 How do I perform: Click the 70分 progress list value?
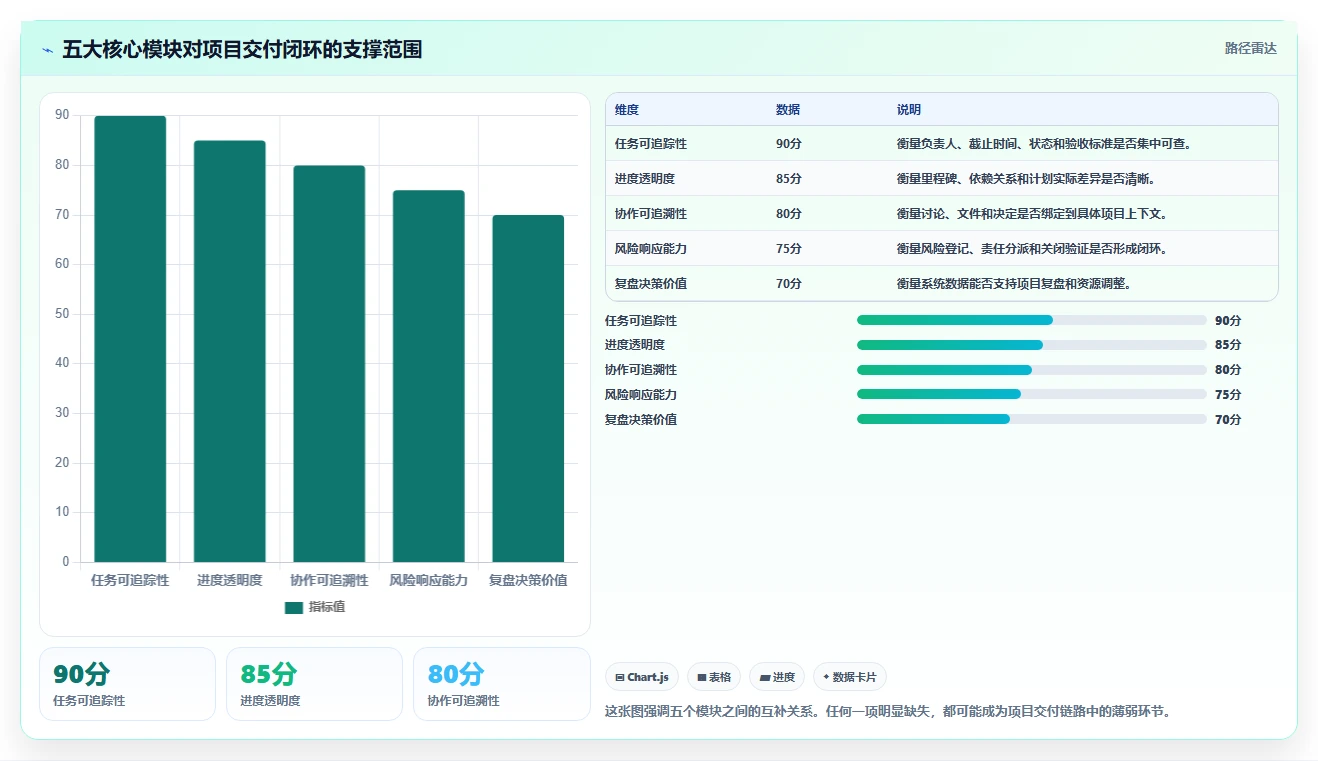point(1228,420)
